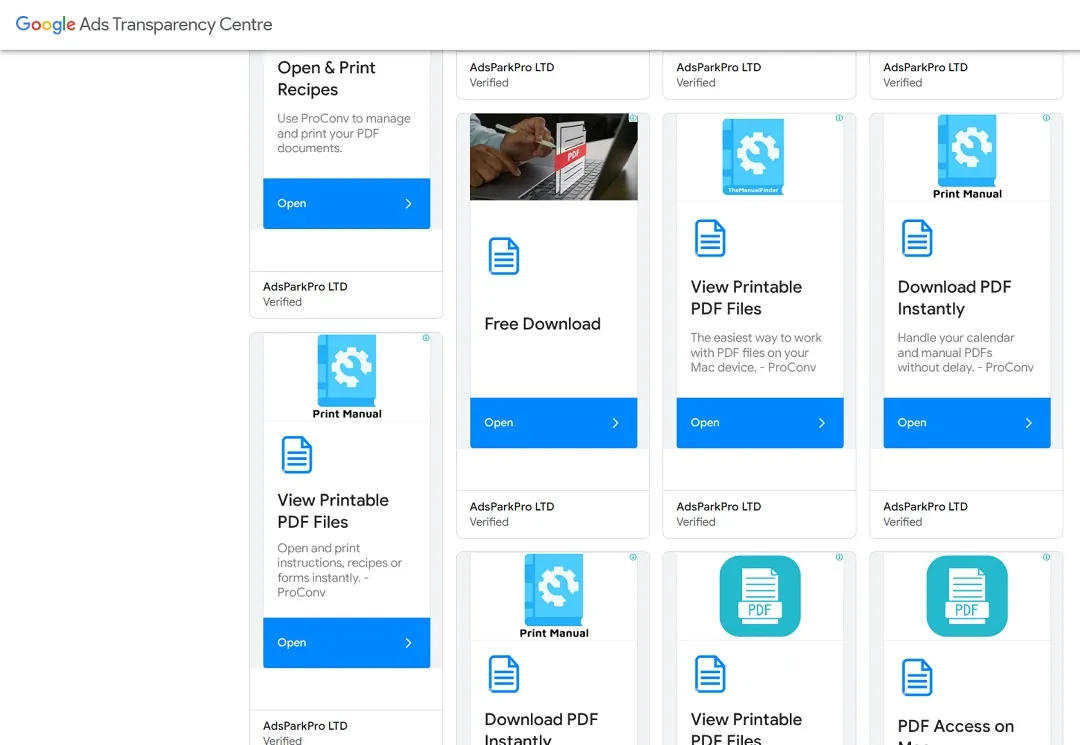Click the TheManualFinder app logo
The width and height of the screenshot is (1080, 745).
(753, 157)
